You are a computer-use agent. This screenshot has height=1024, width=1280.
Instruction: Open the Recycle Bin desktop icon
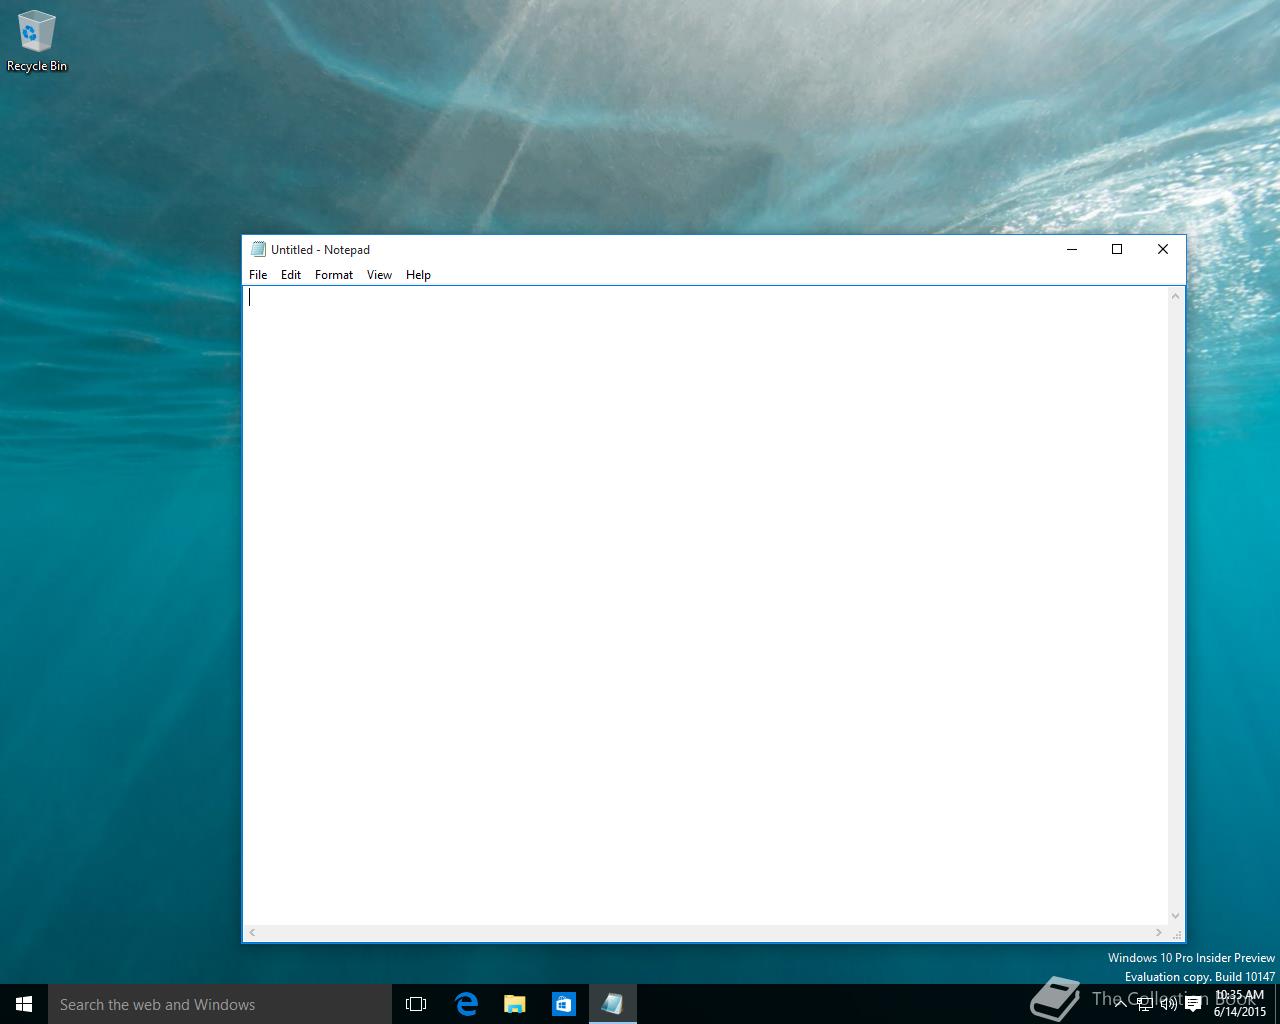(37, 42)
